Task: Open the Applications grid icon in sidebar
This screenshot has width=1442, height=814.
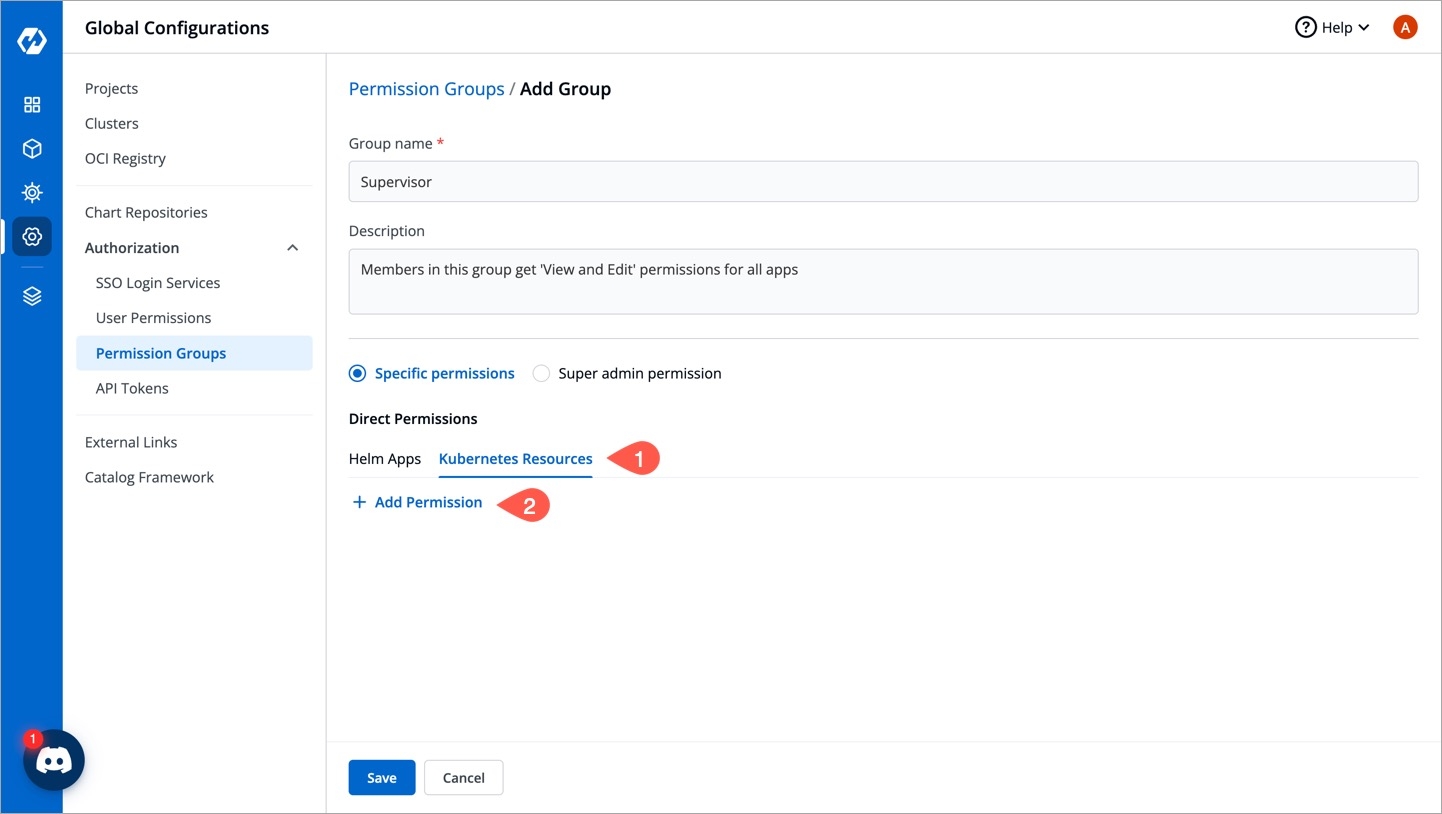Action: pyautogui.click(x=32, y=105)
